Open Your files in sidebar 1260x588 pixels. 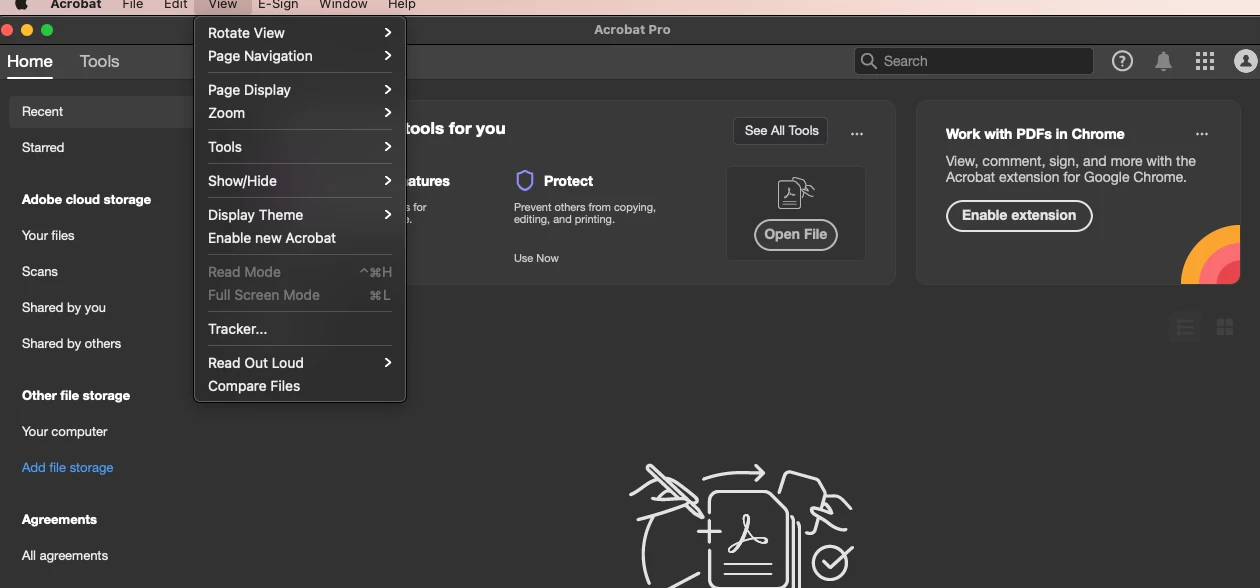[x=48, y=235]
